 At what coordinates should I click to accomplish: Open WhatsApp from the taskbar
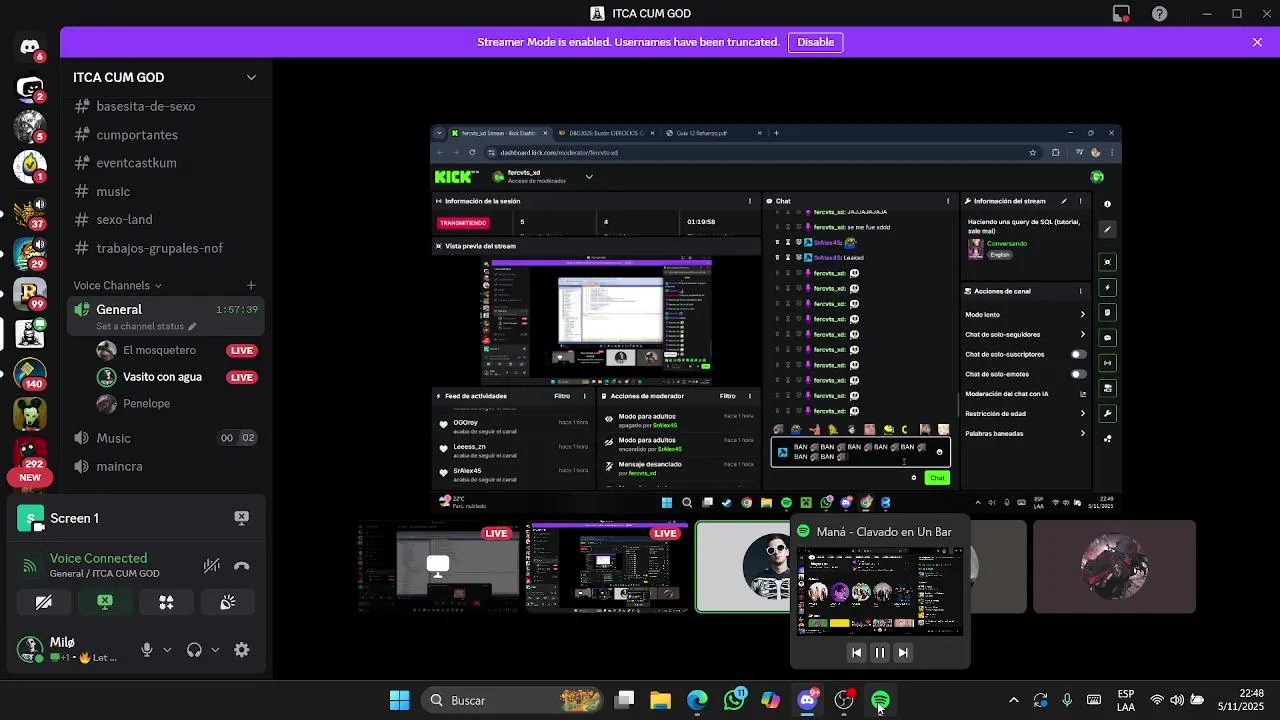tap(734, 700)
